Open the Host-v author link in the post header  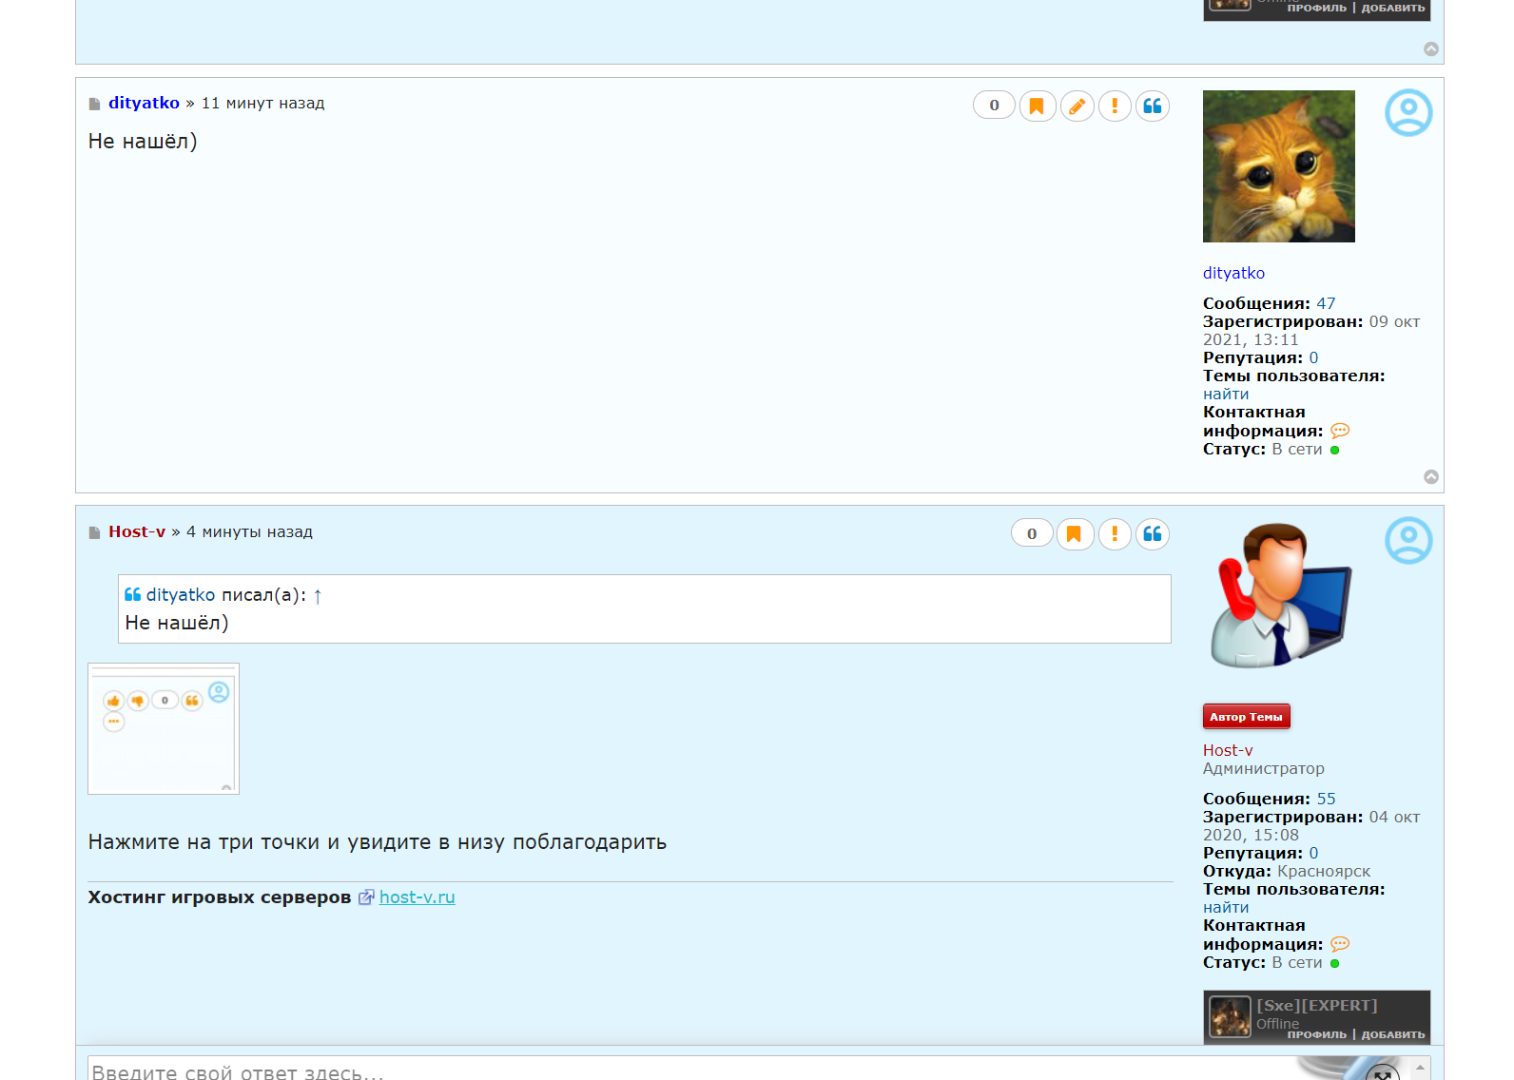pyautogui.click(x=137, y=532)
